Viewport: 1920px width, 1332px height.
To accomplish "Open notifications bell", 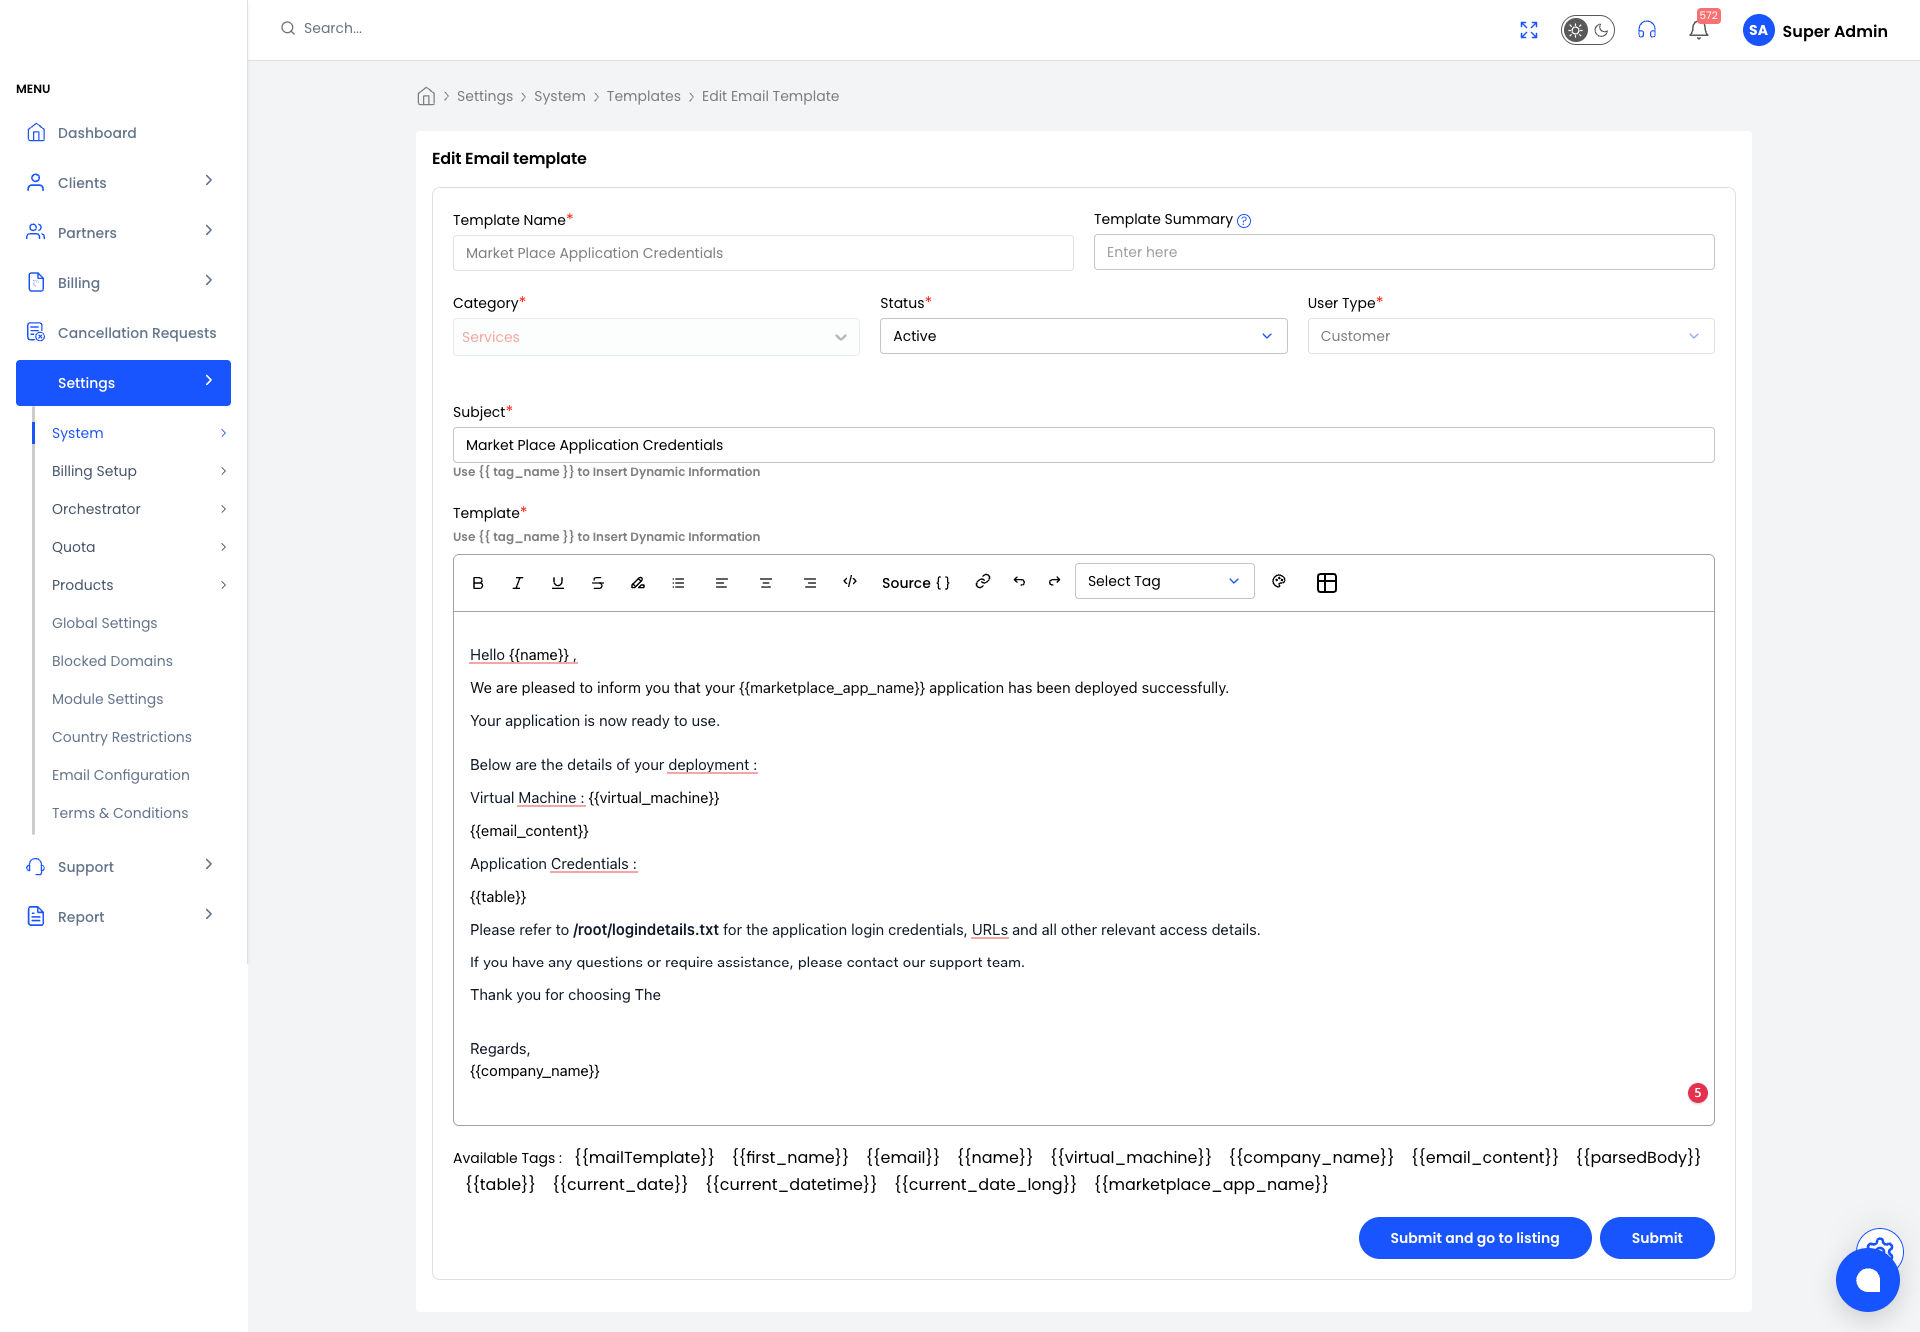I will [x=1699, y=30].
